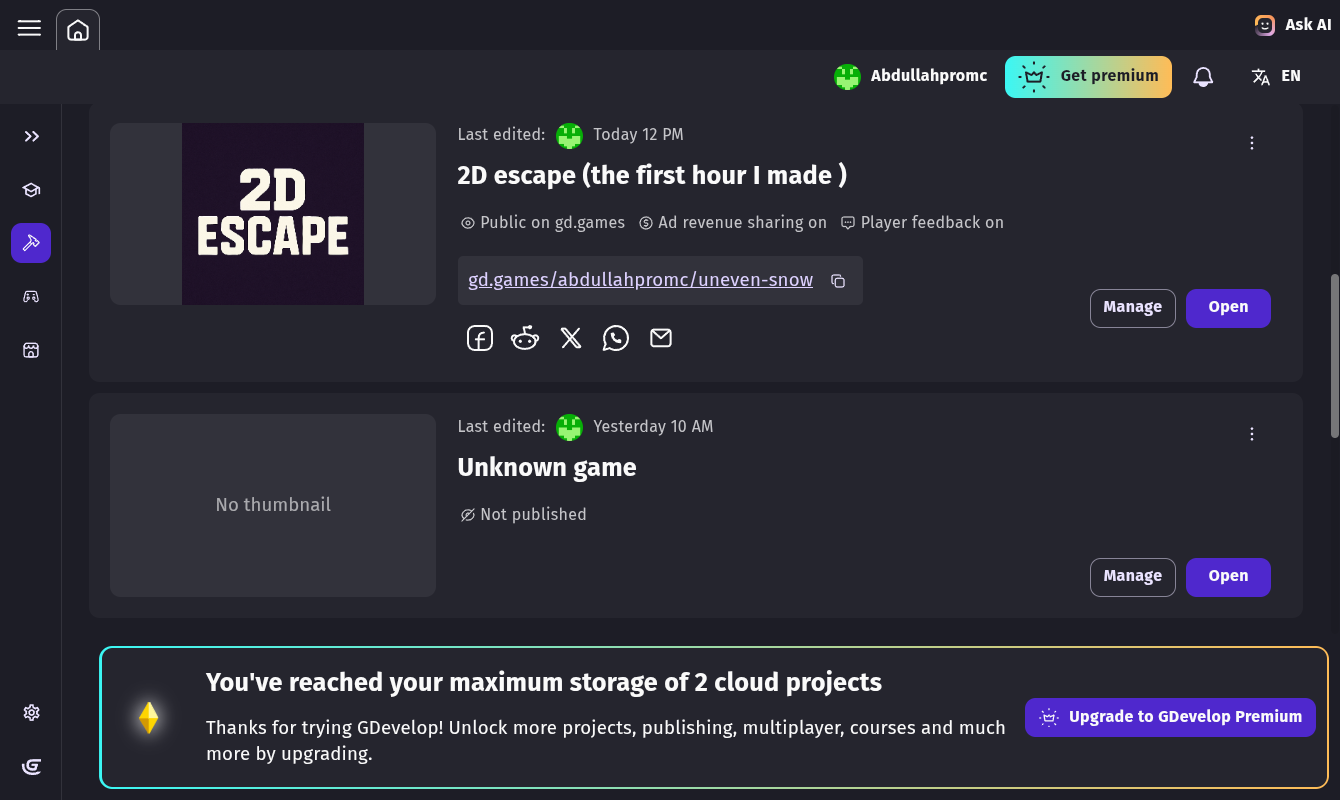The image size is (1340, 800).
Task: Click Upgrade to GDevelop Premium button
Action: click(1170, 717)
